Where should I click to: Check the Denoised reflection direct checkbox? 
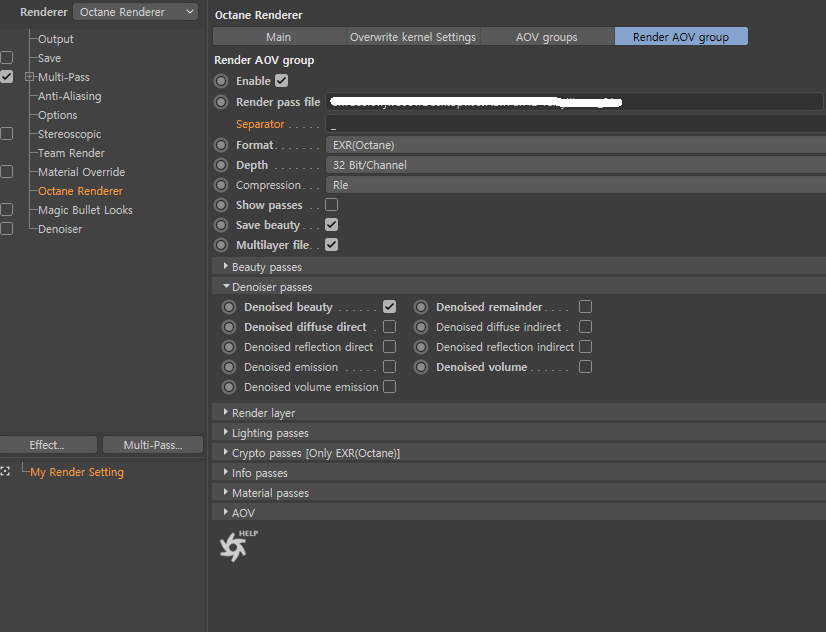pos(389,347)
